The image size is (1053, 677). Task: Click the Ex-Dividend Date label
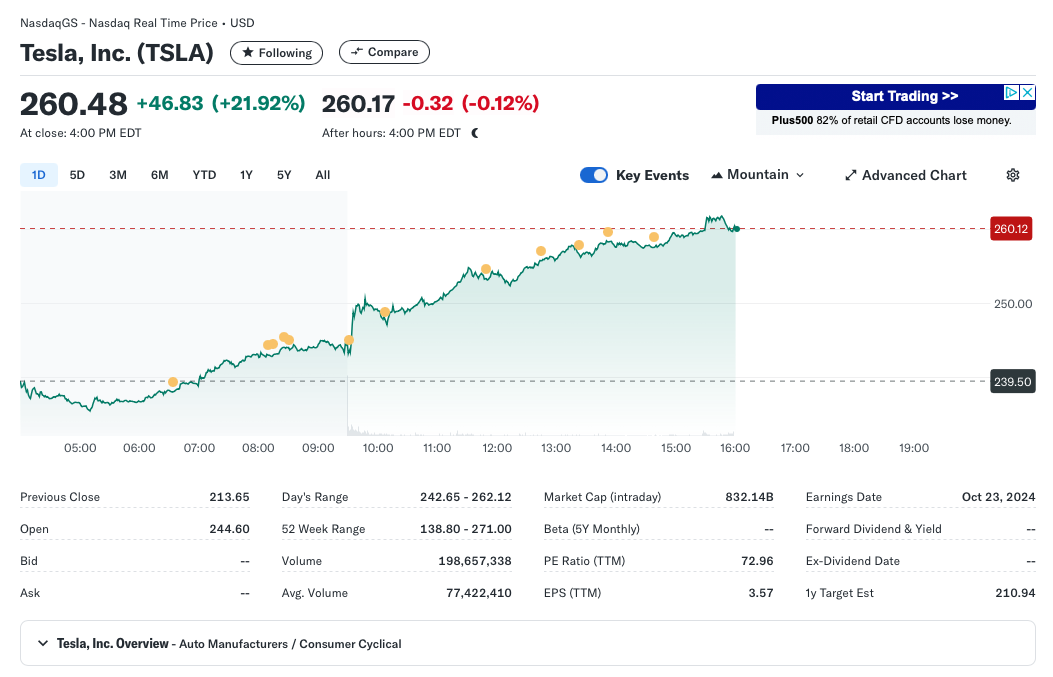pyautogui.click(x=853, y=561)
